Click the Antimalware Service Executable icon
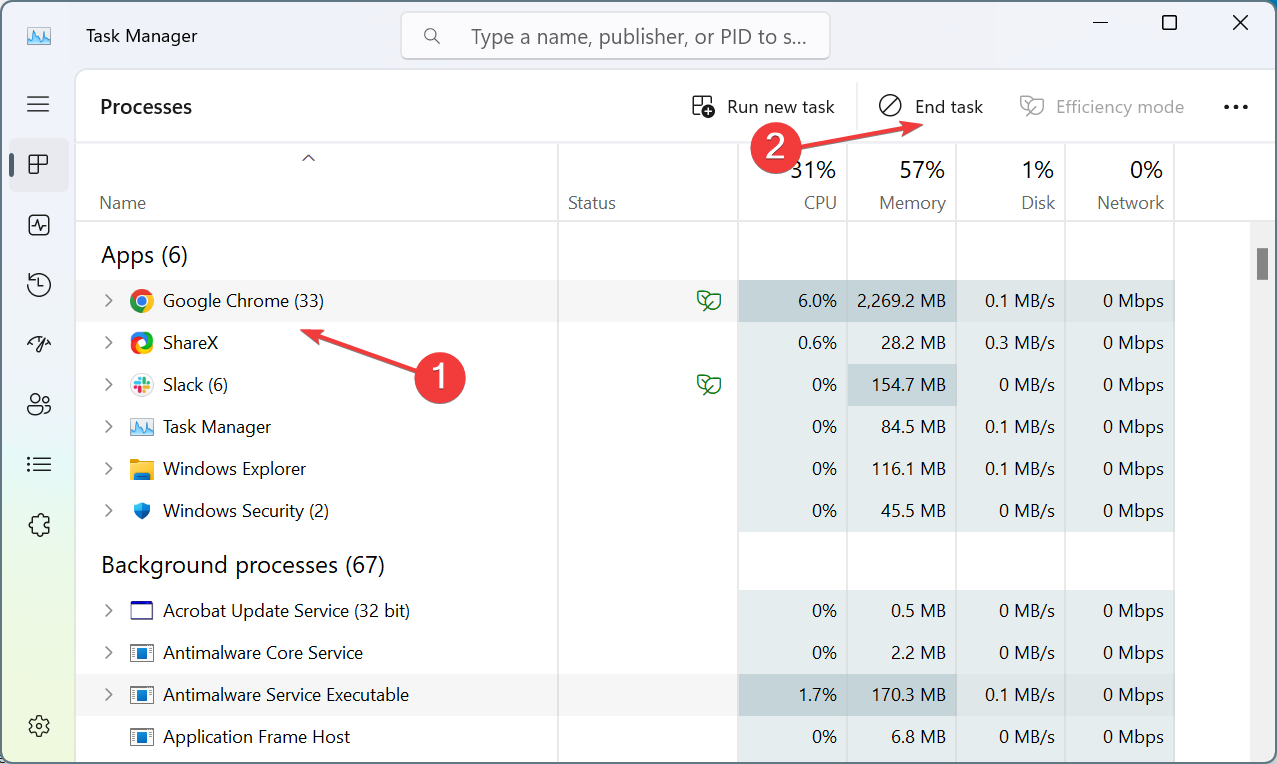 pos(142,695)
